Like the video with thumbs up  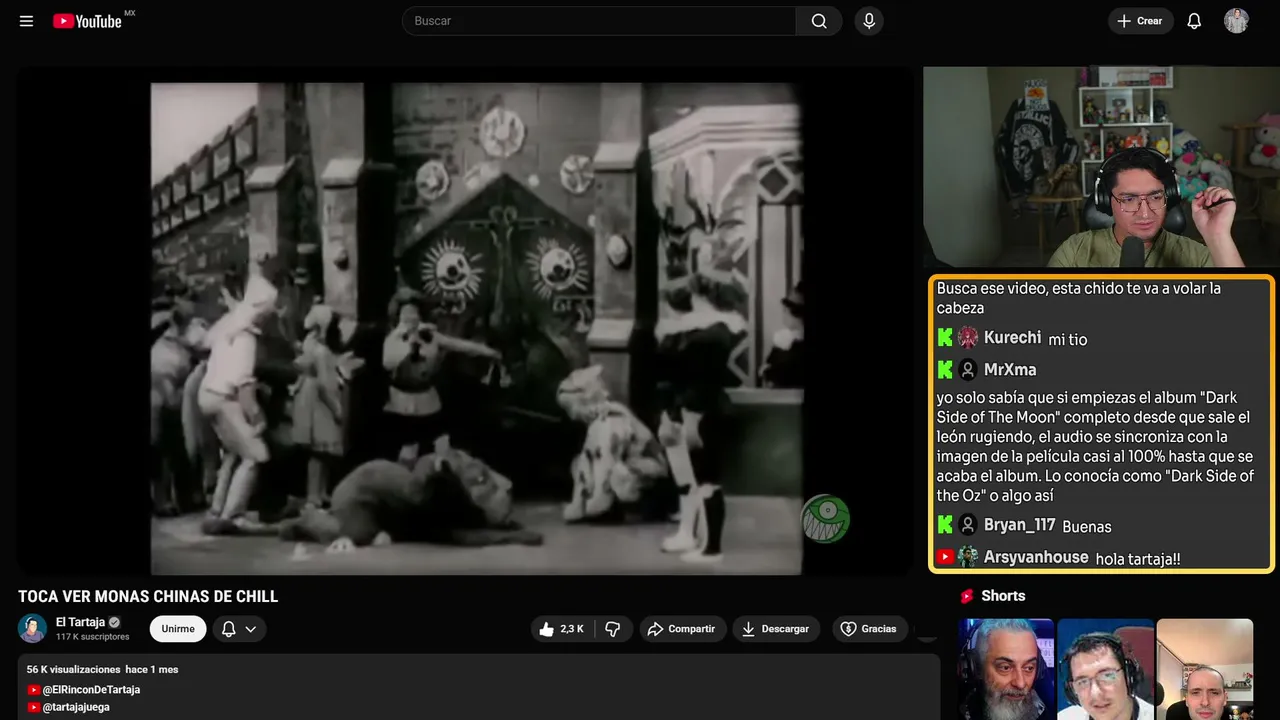562,629
